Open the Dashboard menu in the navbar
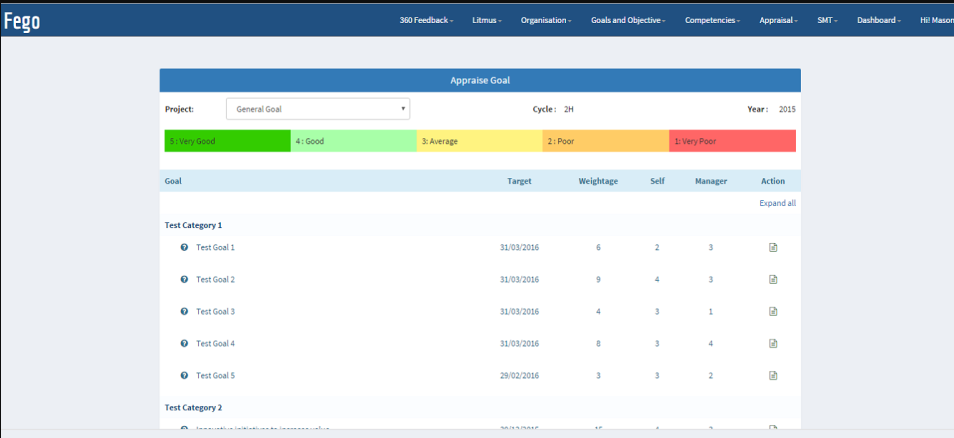Viewport: 954px width, 438px height. coord(879,20)
